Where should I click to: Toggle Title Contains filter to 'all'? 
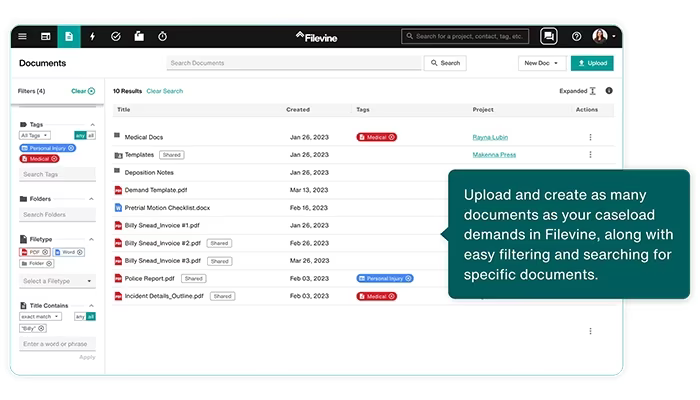pyautogui.click(x=91, y=317)
